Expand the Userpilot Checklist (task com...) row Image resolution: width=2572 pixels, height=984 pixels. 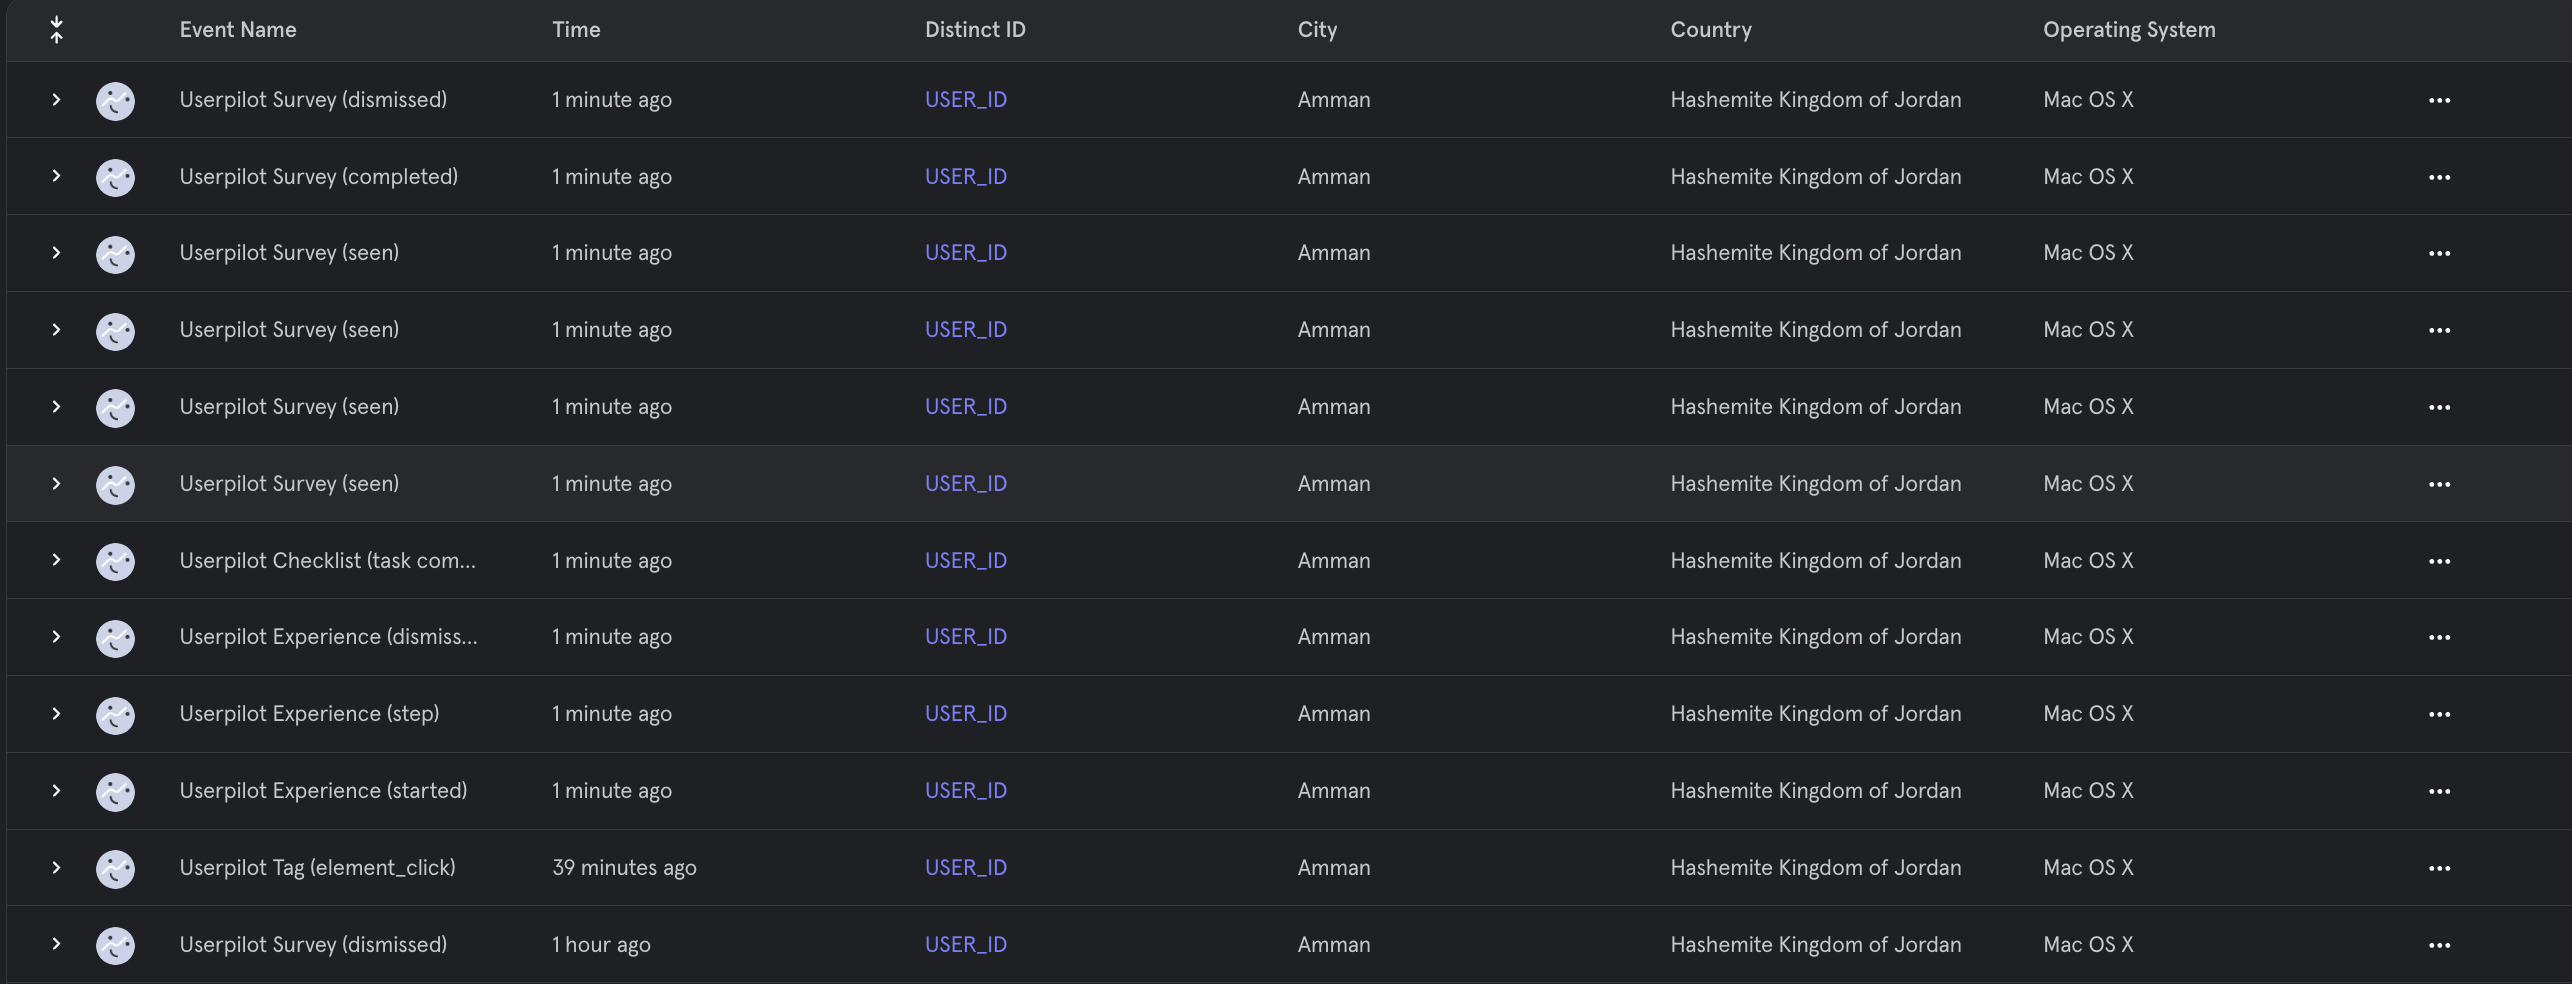pyautogui.click(x=57, y=561)
